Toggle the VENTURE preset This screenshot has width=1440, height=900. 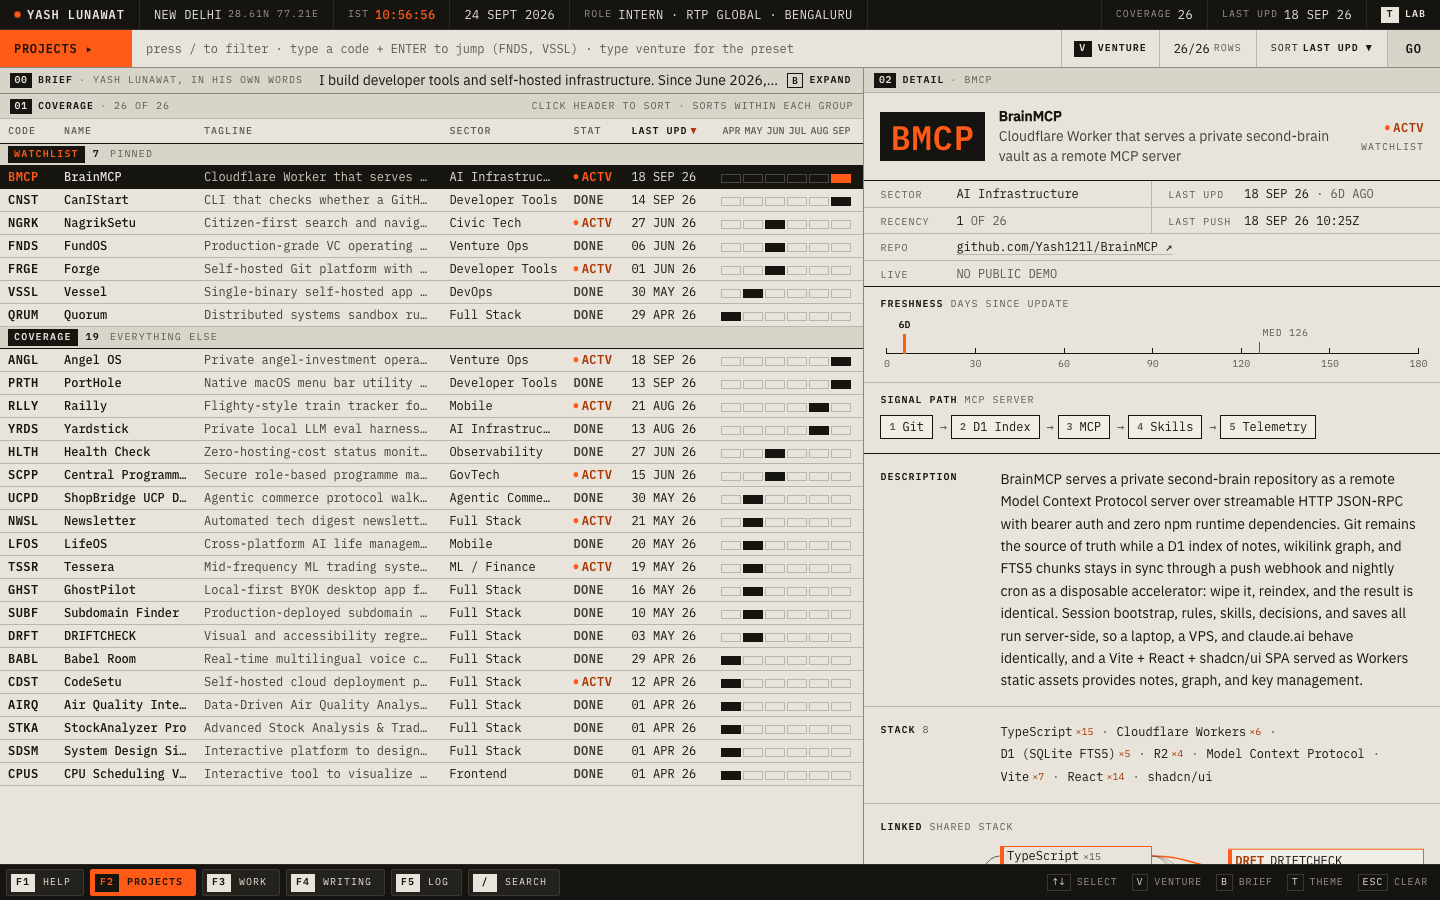[1110, 48]
